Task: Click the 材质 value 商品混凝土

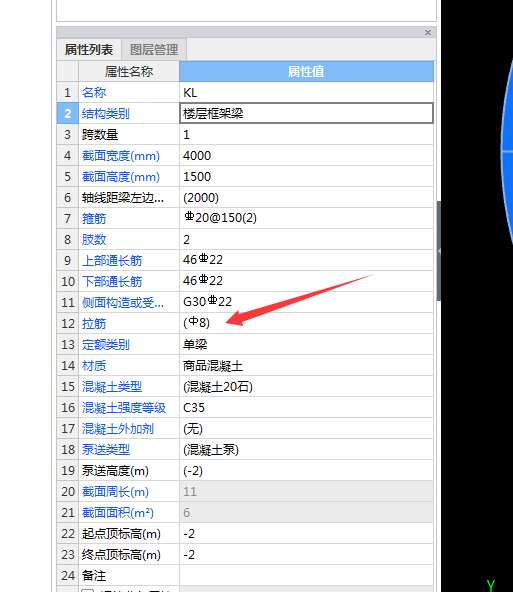Action: tap(306, 365)
